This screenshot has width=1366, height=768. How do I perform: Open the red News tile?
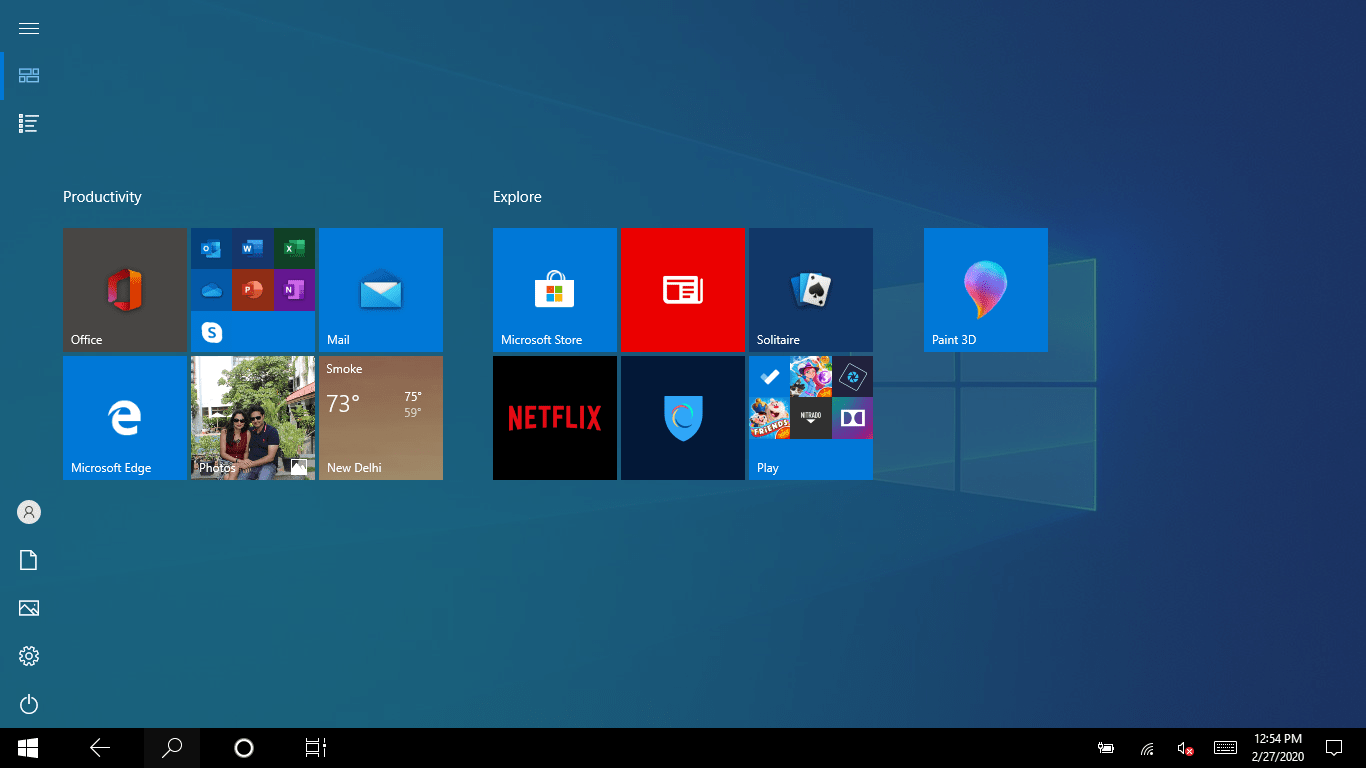pos(683,290)
